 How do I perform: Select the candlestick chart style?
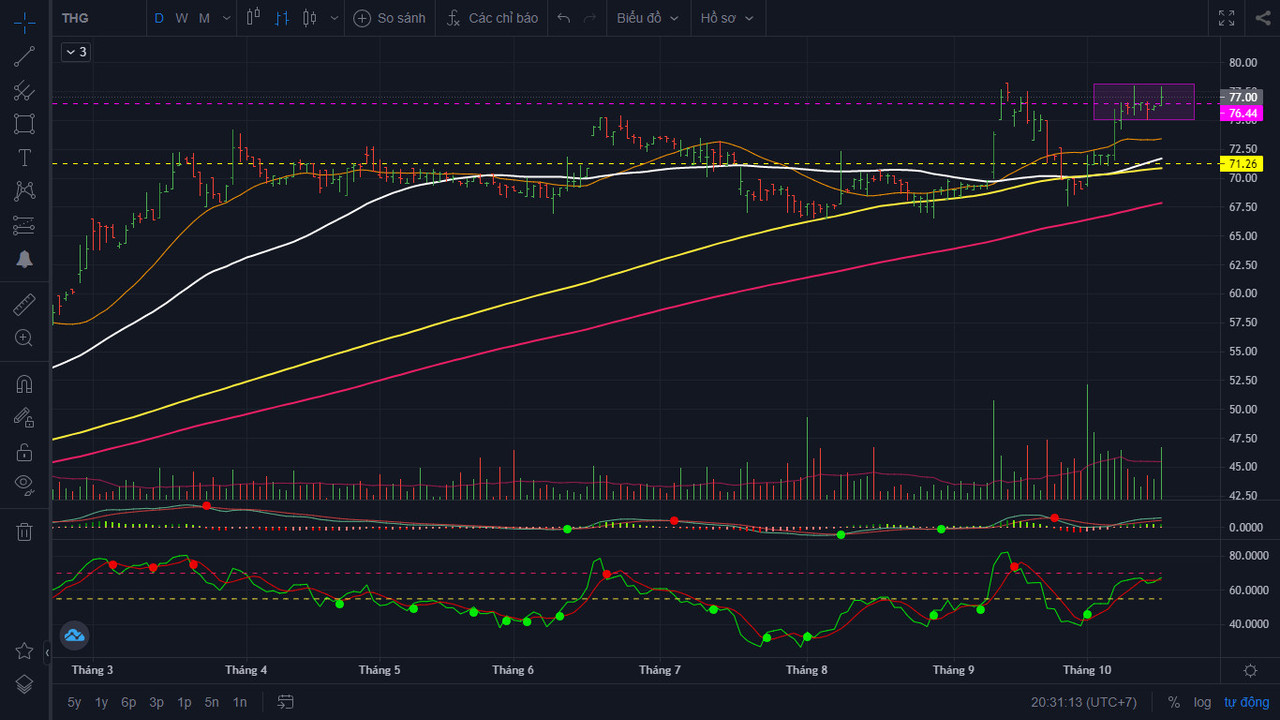(309, 17)
